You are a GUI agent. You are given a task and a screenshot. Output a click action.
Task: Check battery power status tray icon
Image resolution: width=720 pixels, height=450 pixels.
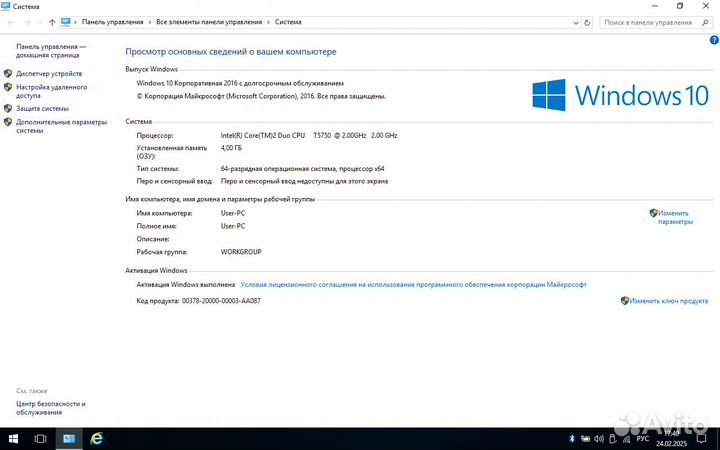(585, 439)
